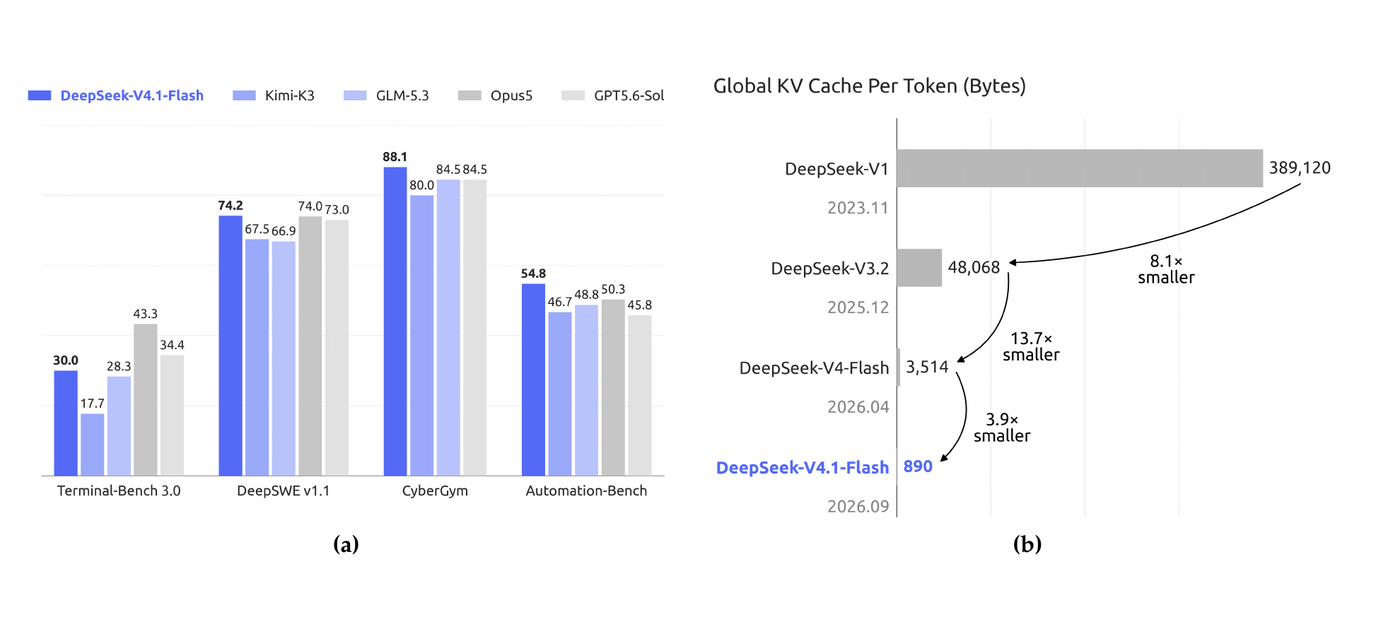
Task: Click the DeepSeek-V1 row label
Action: pos(837,169)
